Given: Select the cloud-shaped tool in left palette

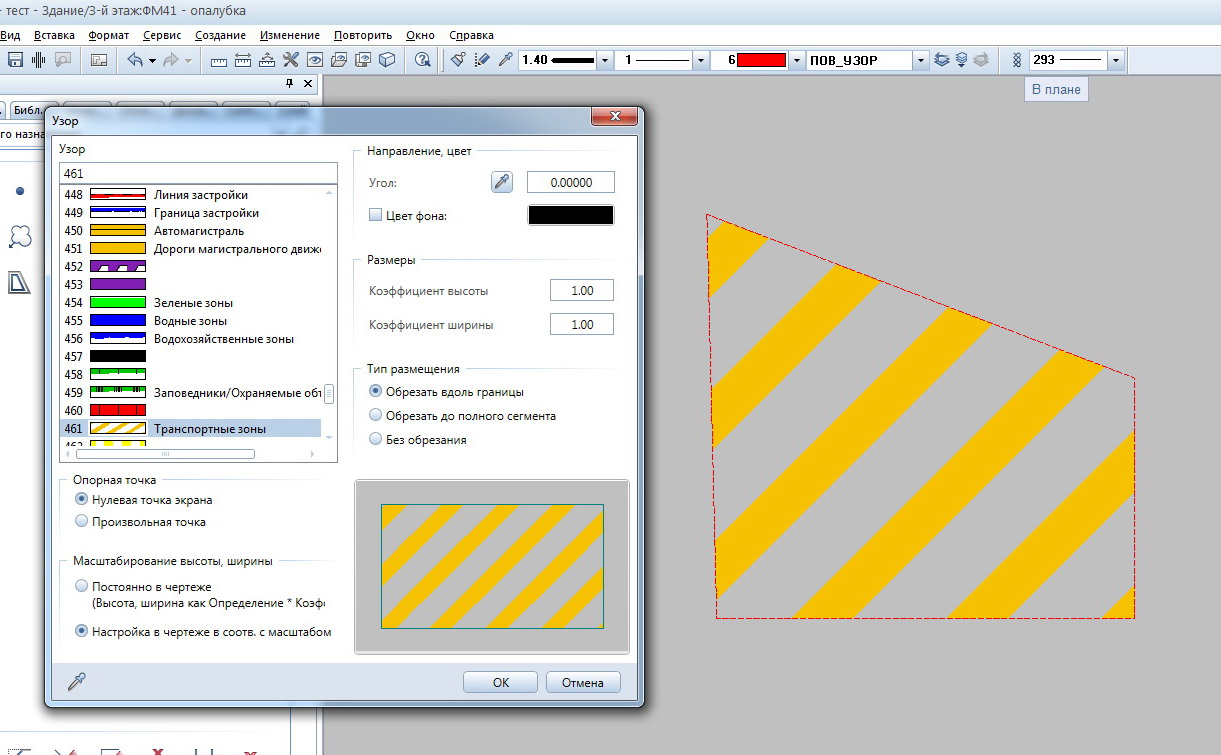Looking at the screenshot, I should 20,236.
